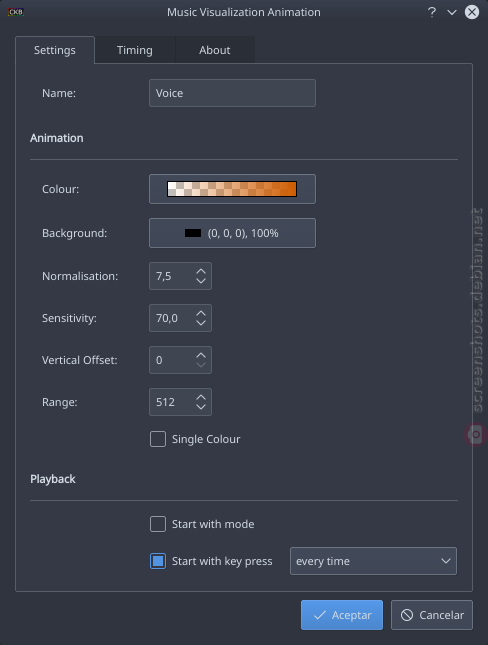Increase Sensitivity with the up arrow
Screen dimensions: 488x645
click(x=201, y=313)
